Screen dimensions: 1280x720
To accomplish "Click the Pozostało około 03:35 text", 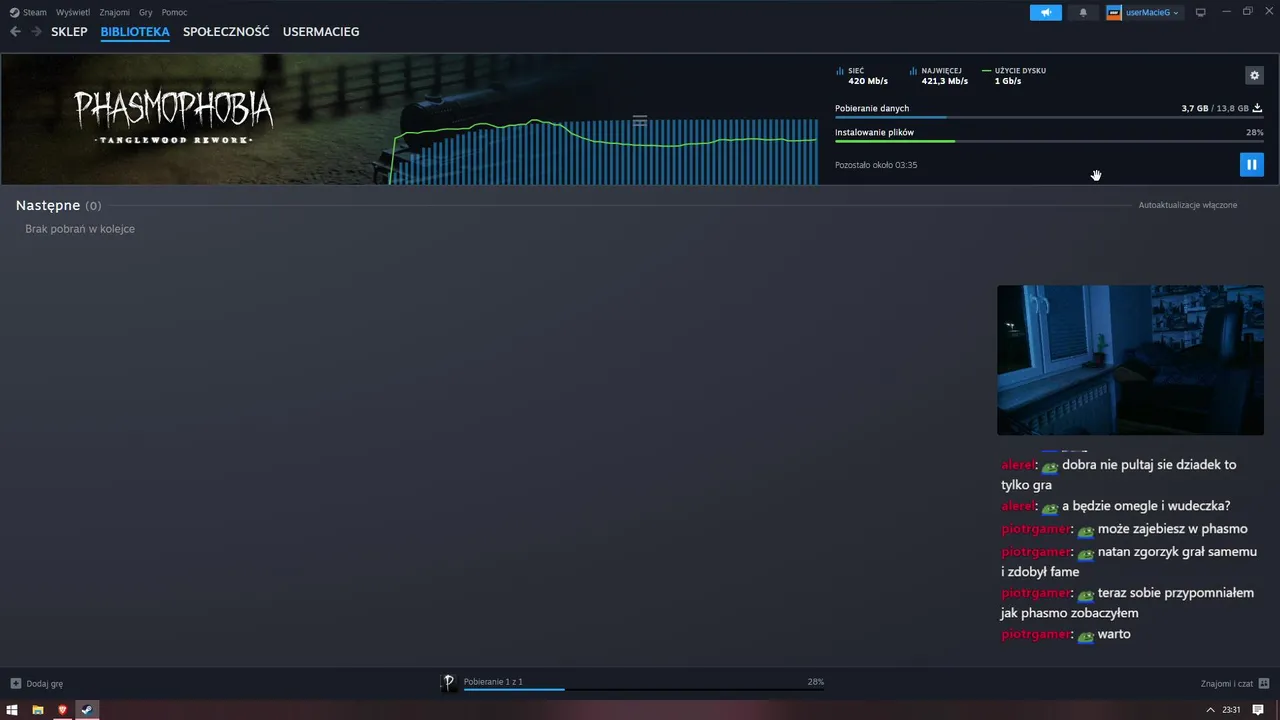I will 876,165.
